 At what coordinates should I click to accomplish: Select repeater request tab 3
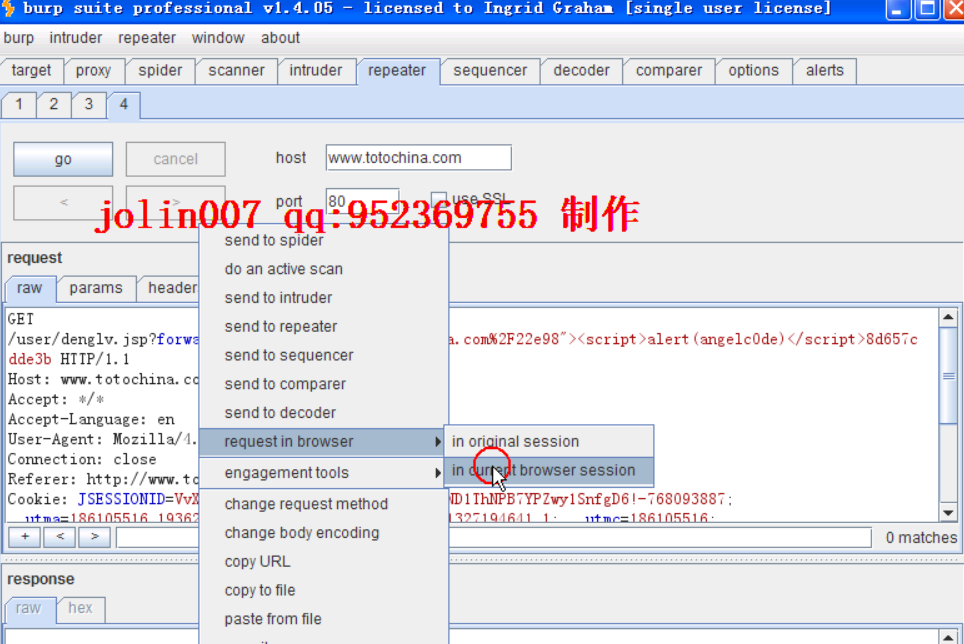click(x=89, y=104)
